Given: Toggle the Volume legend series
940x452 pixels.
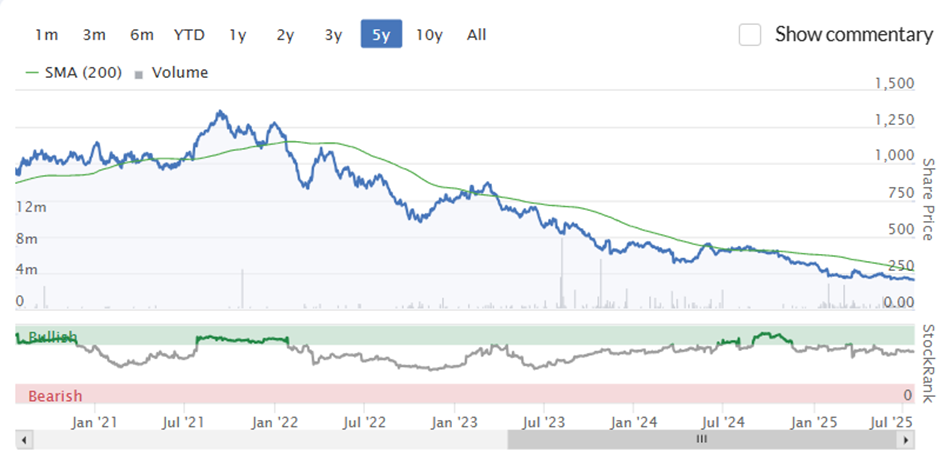Looking at the screenshot, I should click(x=172, y=73).
